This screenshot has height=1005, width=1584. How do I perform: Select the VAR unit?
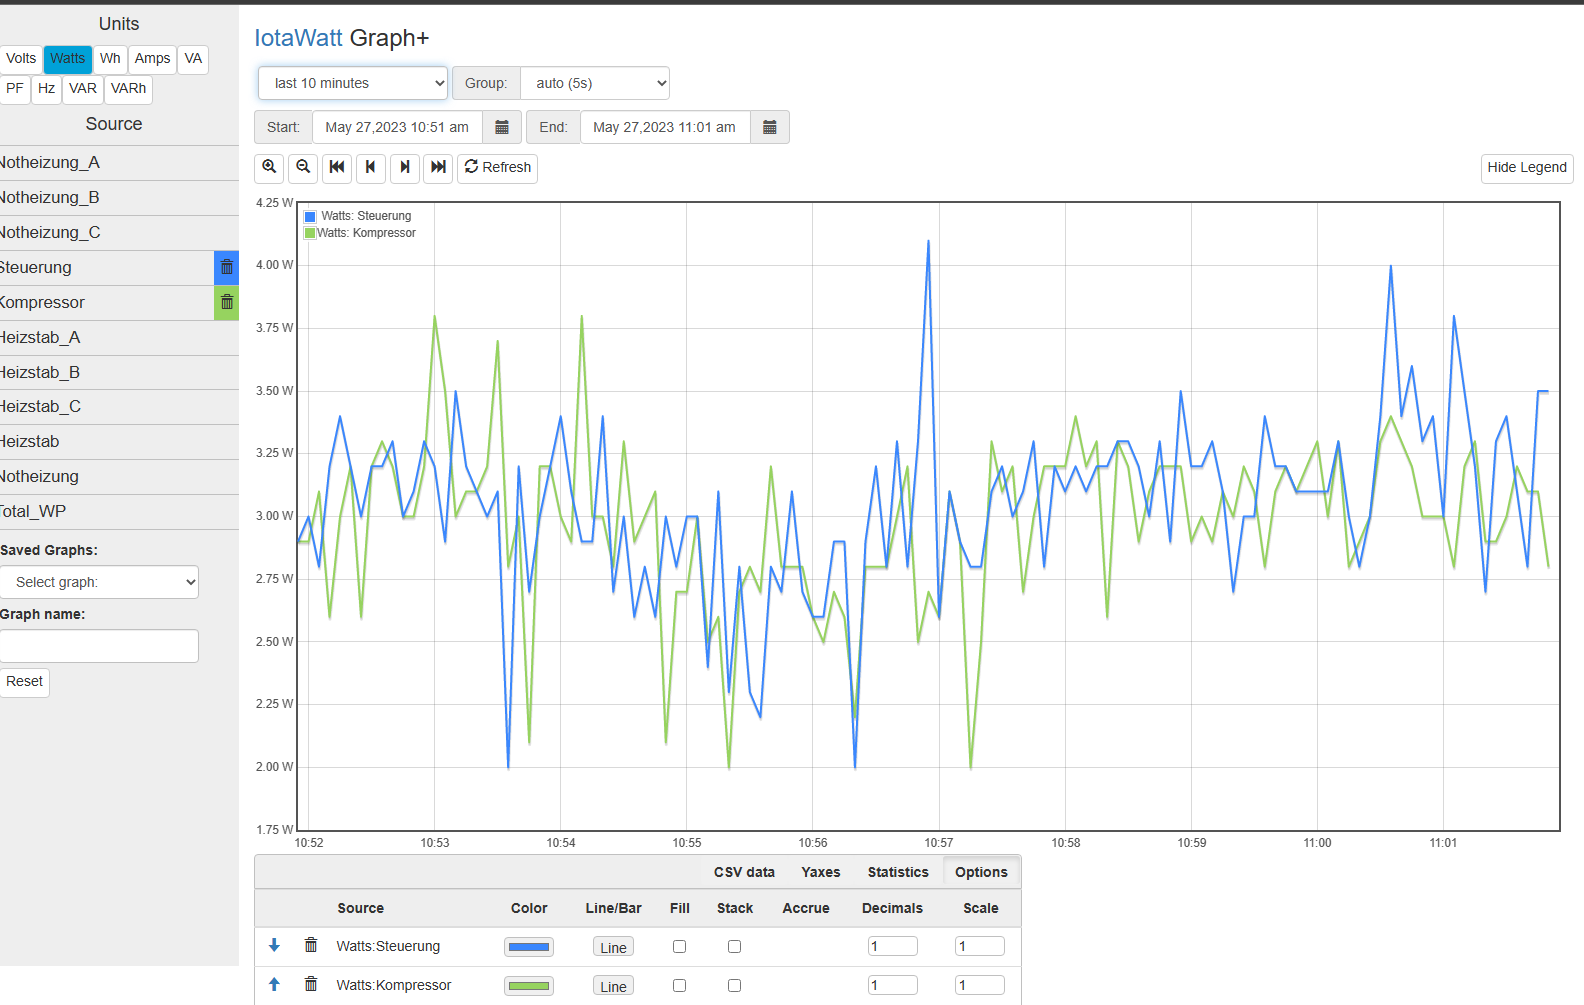[x=83, y=89]
